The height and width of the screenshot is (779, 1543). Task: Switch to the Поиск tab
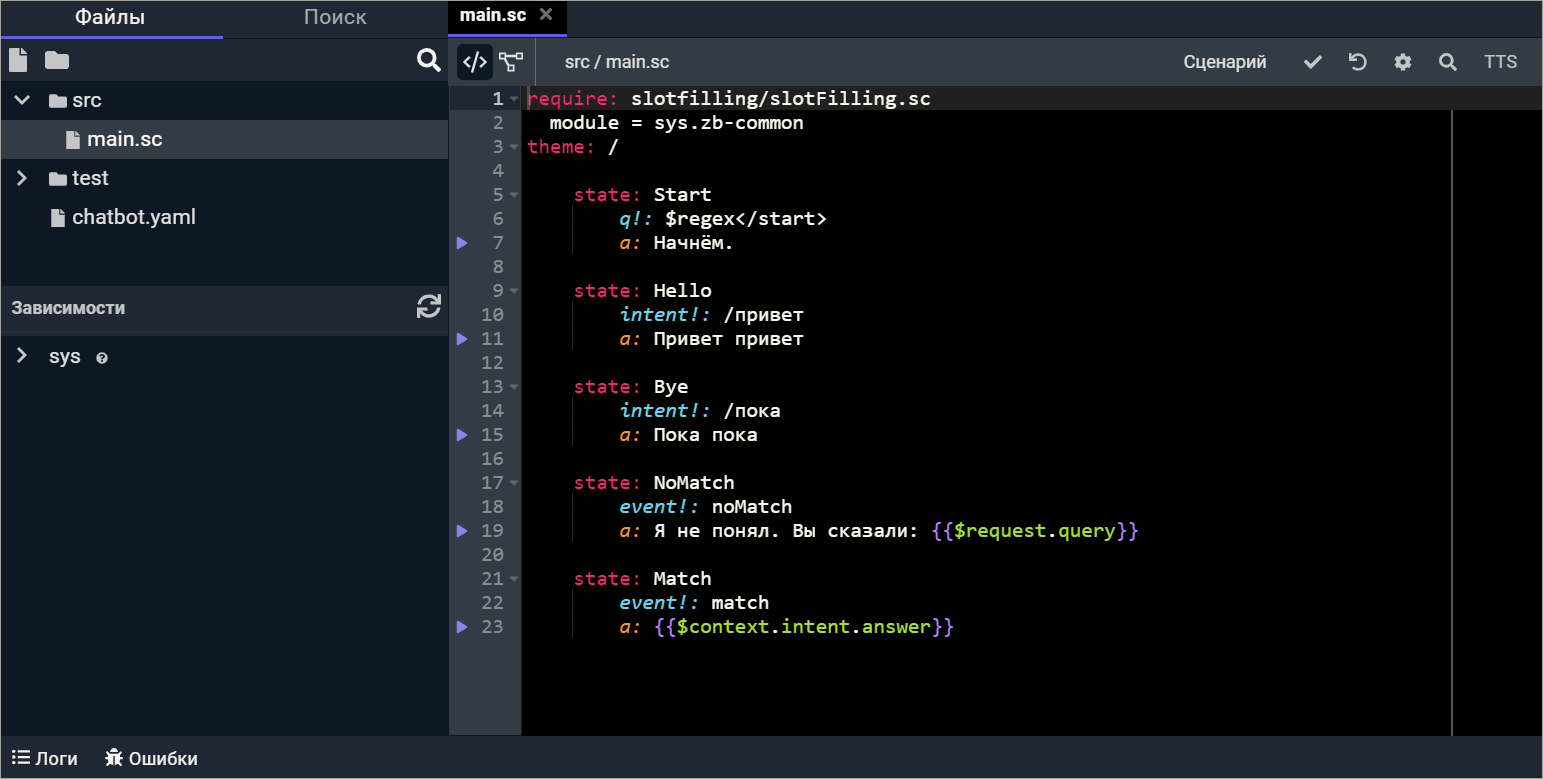pyautogui.click(x=335, y=18)
